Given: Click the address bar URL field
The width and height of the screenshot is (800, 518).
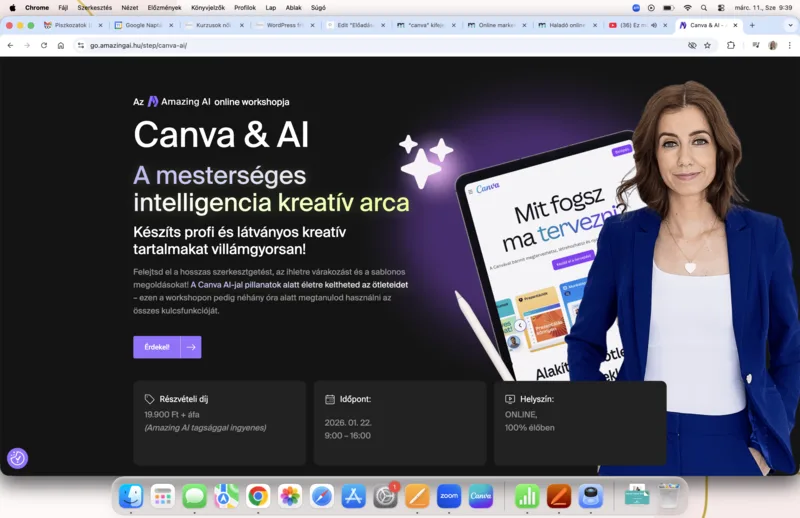Looking at the screenshot, I should point(383,45).
